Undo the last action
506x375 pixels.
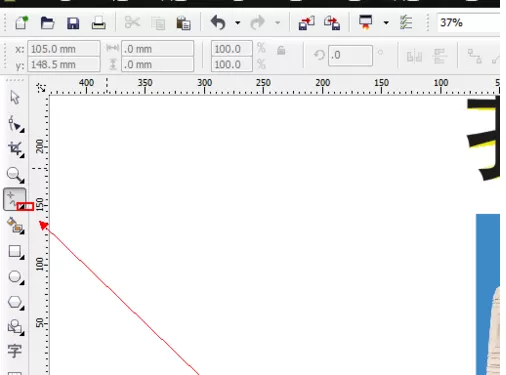[x=218, y=23]
